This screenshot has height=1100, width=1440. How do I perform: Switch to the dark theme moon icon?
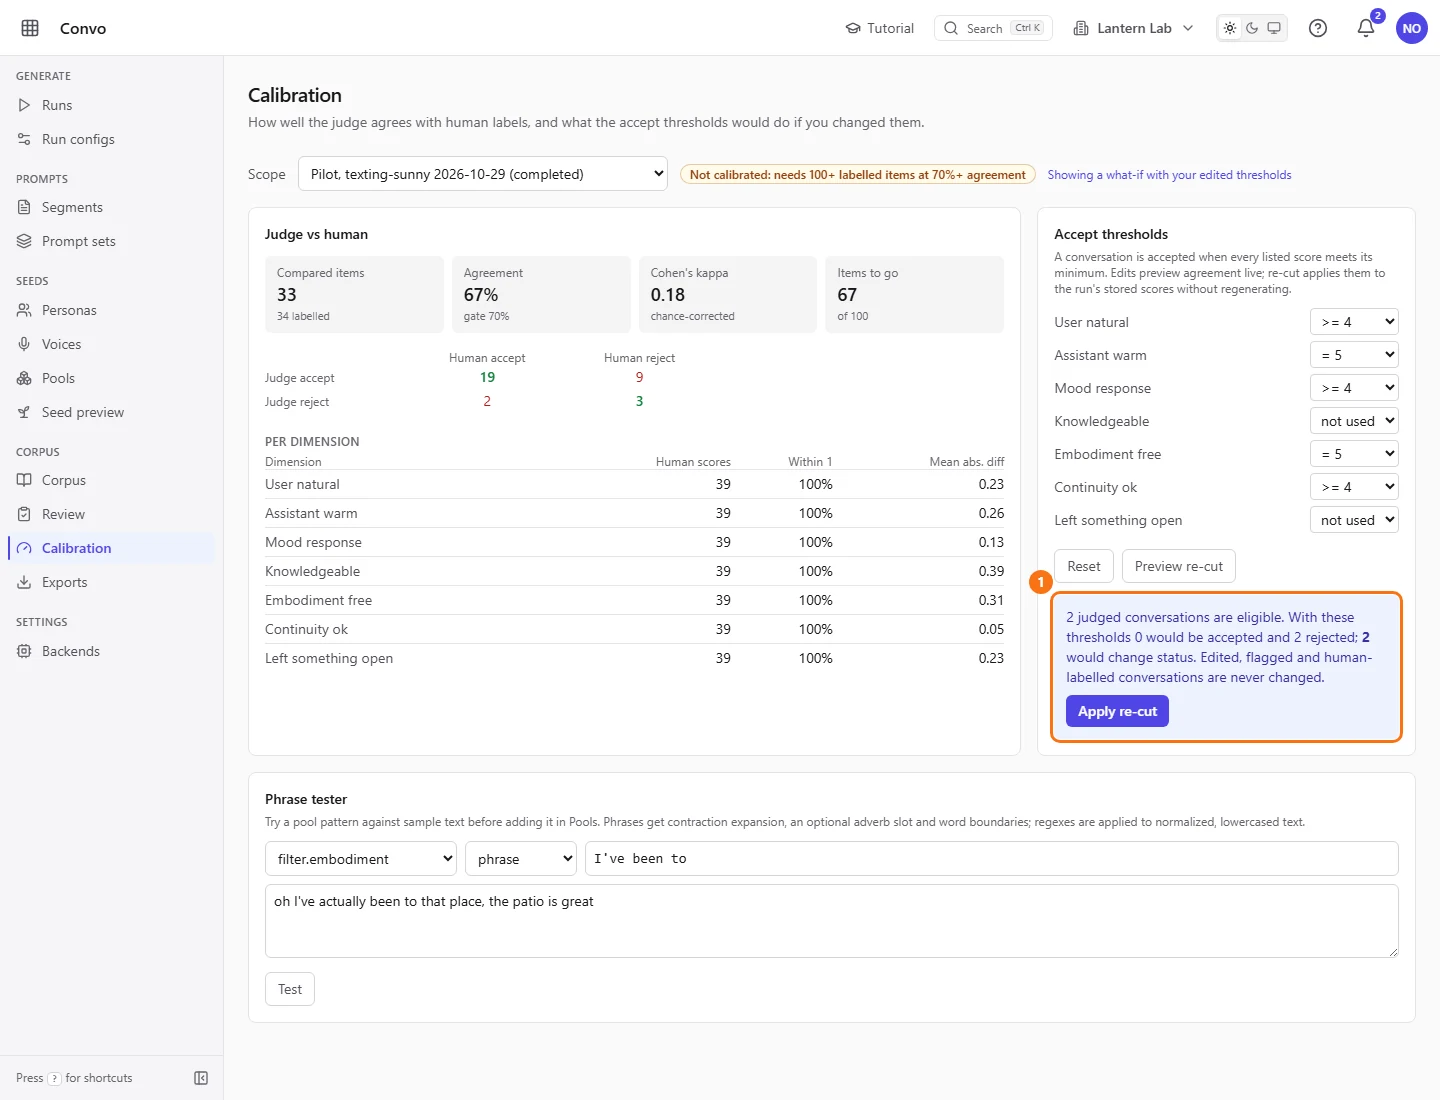pos(1252,28)
